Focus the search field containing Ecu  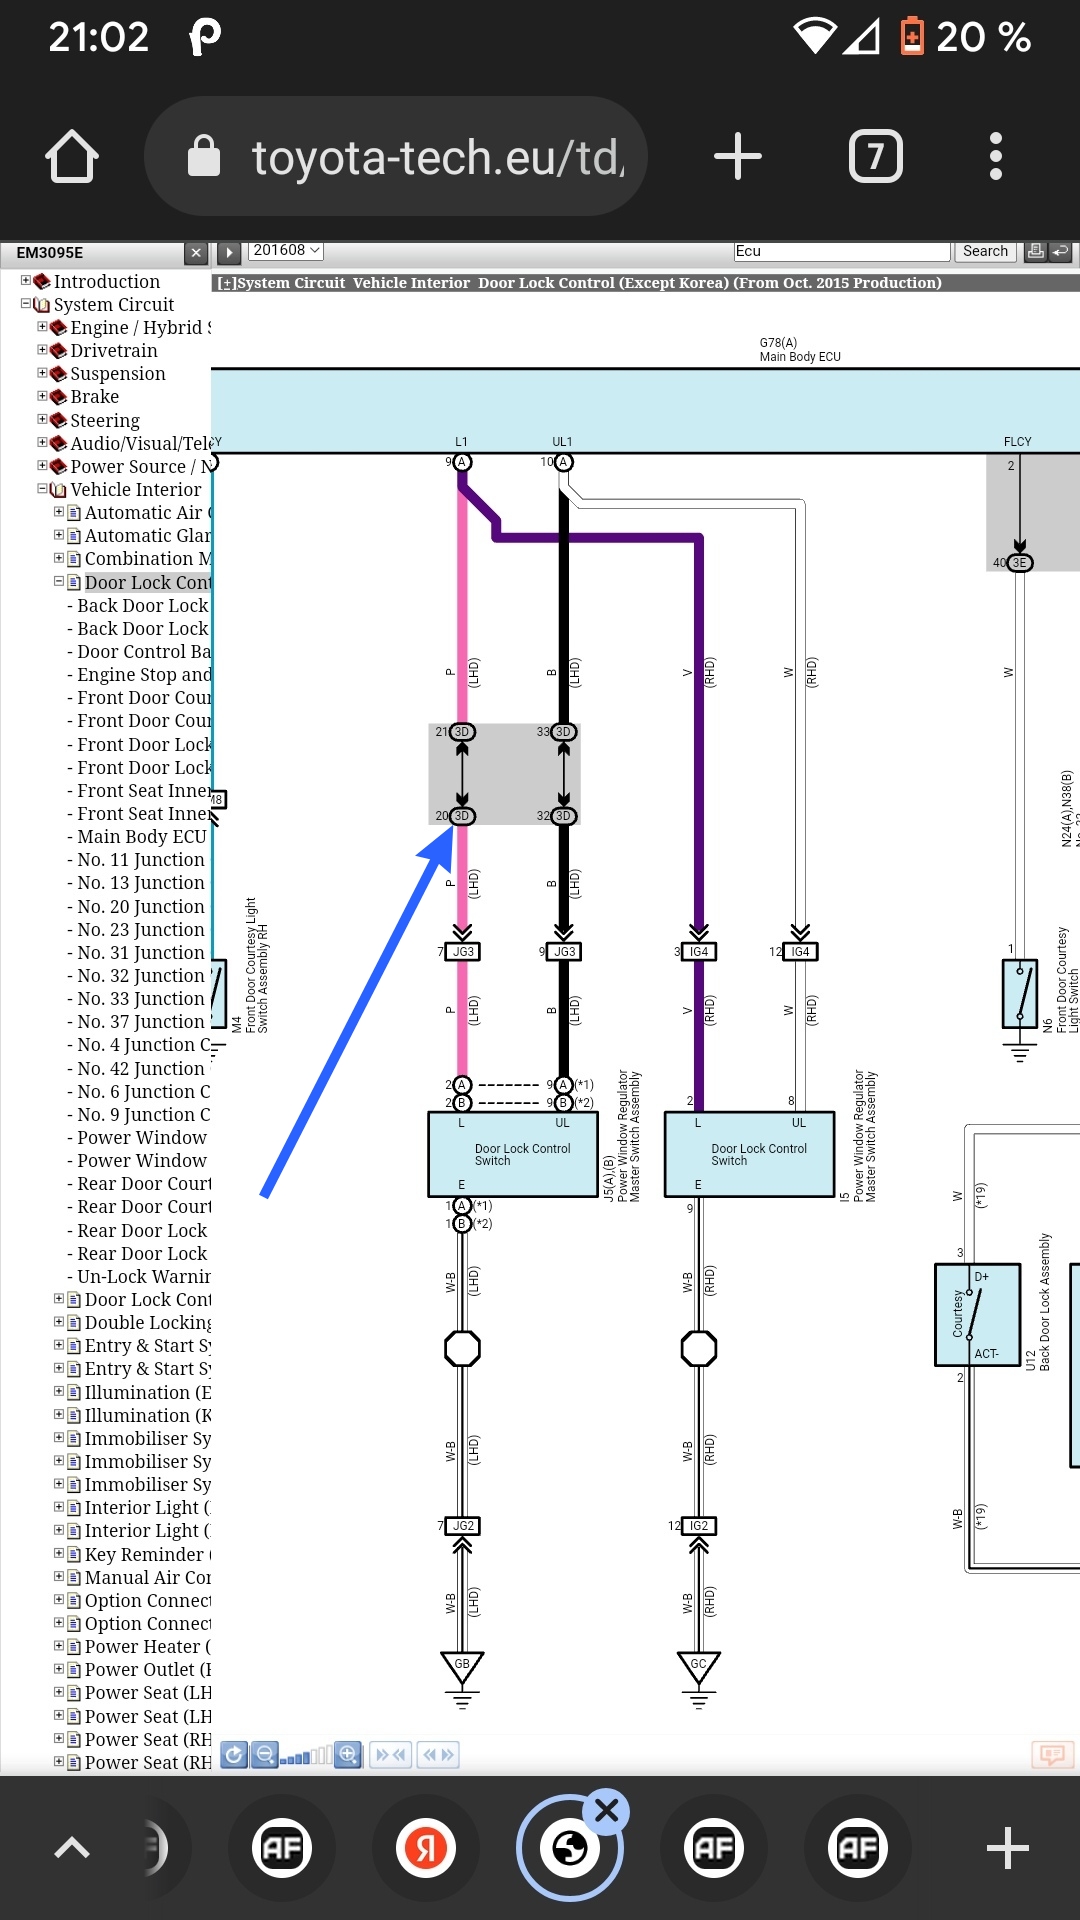coord(840,251)
